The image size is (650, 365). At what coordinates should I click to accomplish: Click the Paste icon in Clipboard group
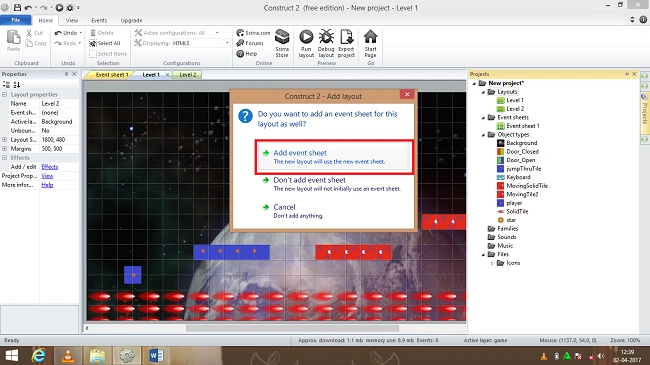click(13, 37)
